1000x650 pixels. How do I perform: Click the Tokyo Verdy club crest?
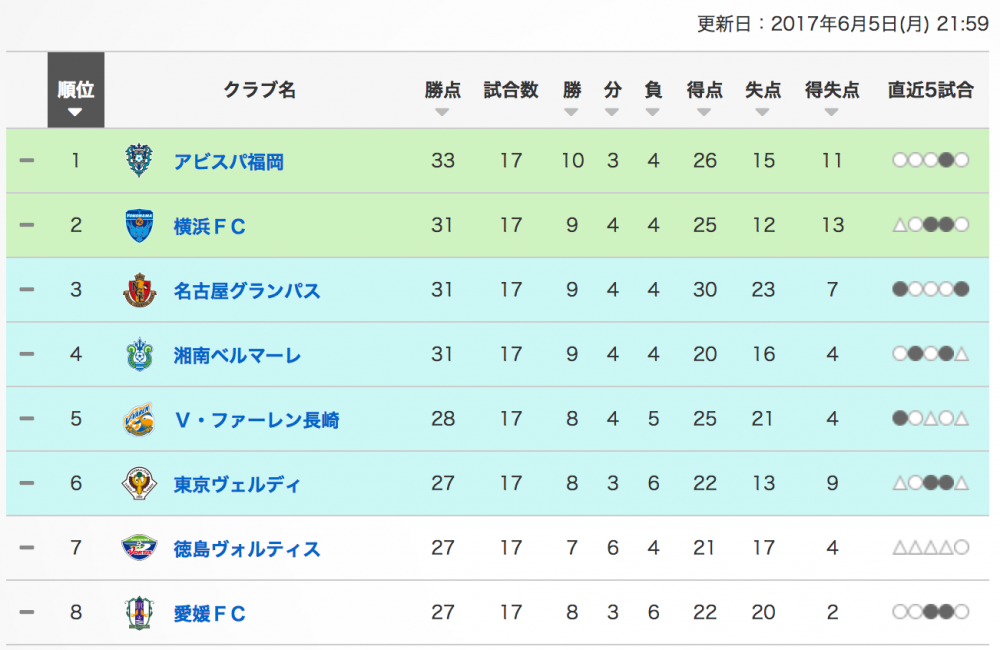pos(139,484)
